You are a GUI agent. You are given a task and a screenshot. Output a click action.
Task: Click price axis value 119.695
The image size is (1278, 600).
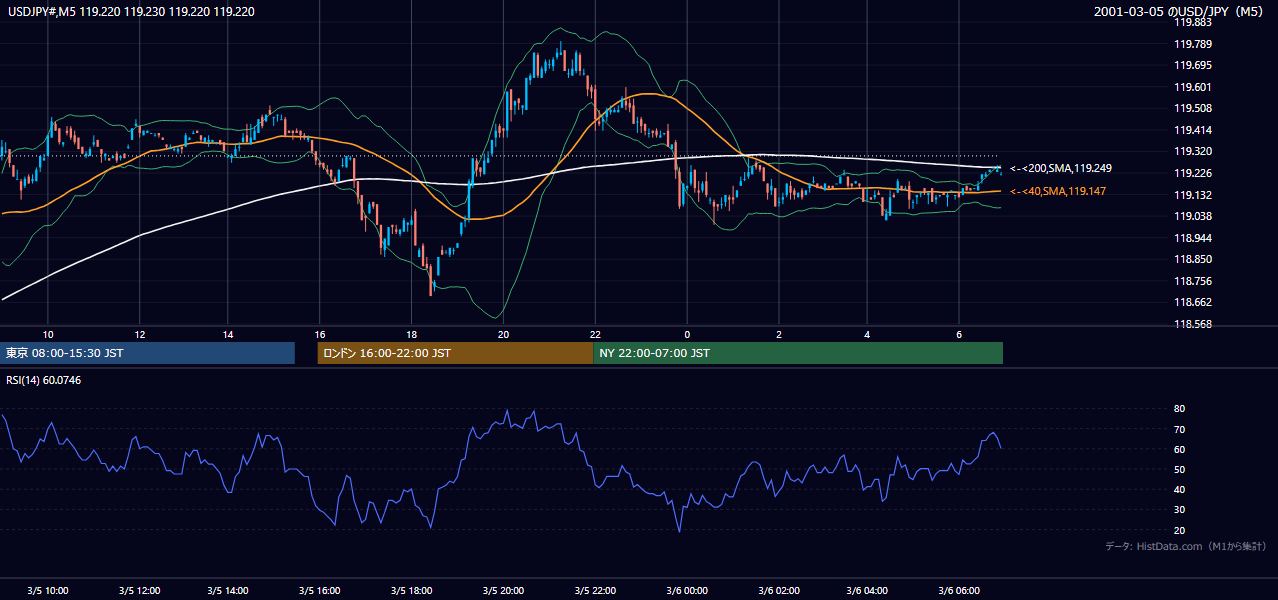point(1192,65)
